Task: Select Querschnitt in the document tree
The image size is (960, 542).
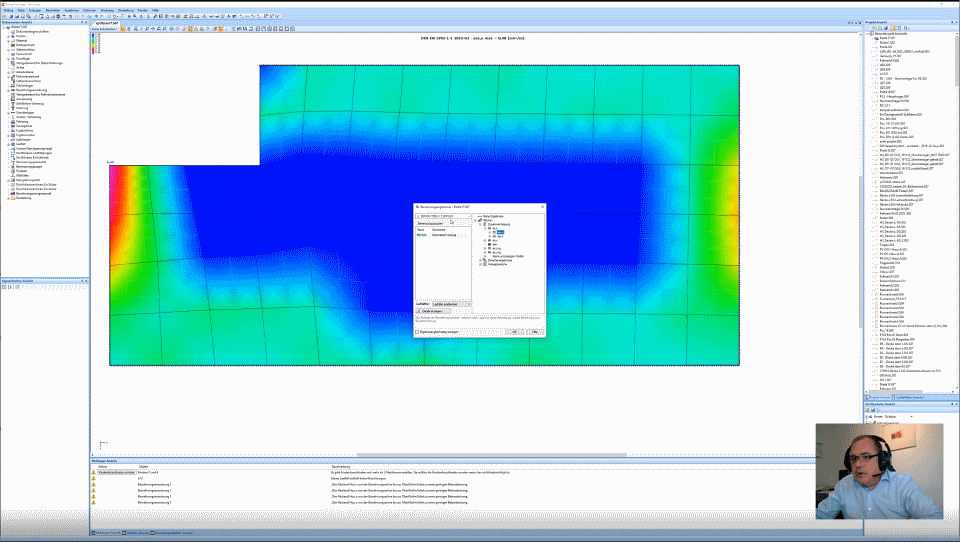Action: [x=23, y=54]
